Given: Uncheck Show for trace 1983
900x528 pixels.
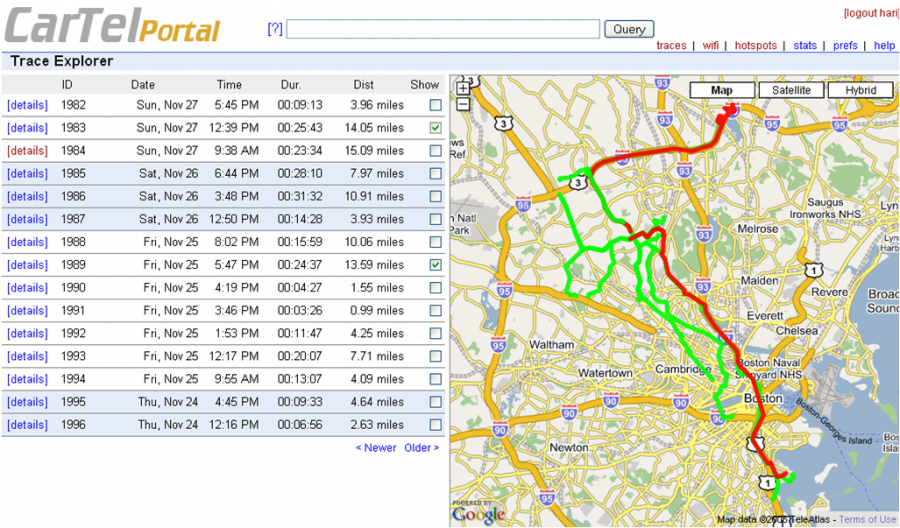Looking at the screenshot, I should pos(436,127).
